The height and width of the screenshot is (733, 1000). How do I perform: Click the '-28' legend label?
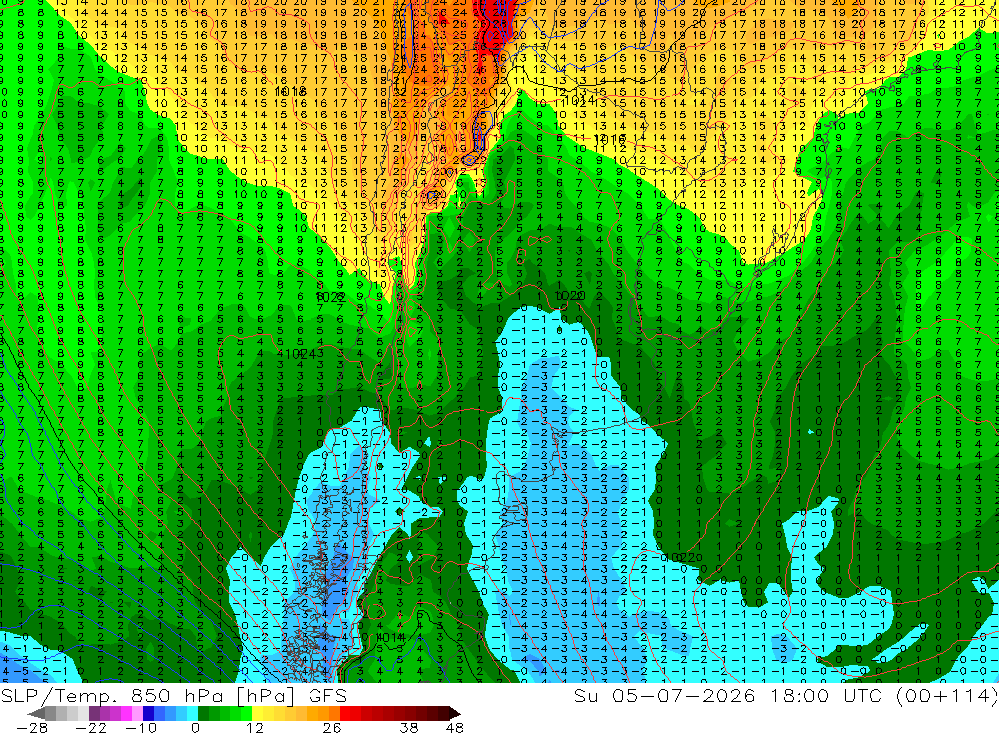pos(32,727)
